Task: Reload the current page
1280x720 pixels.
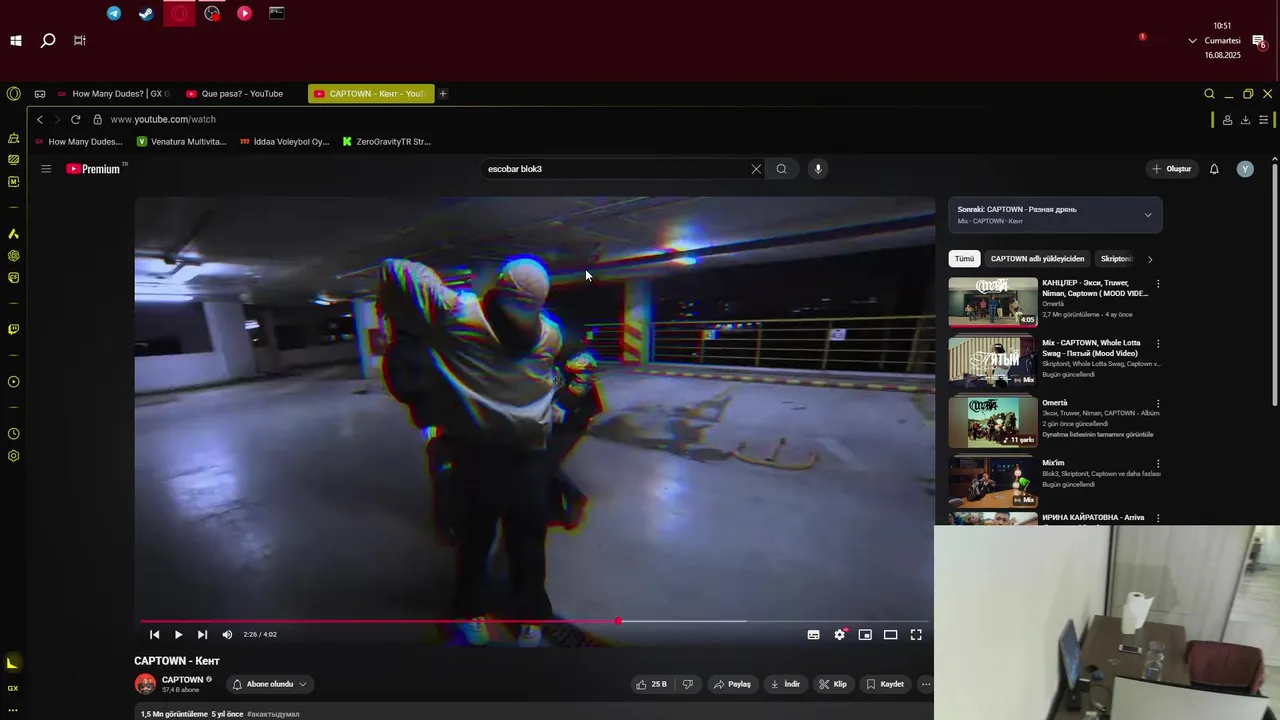Action: click(x=75, y=119)
